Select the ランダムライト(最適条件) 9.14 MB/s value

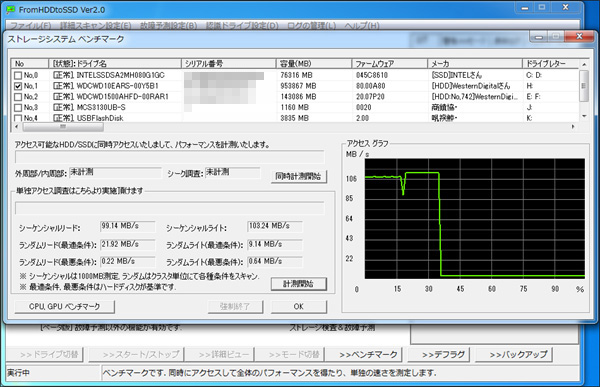pos(275,244)
